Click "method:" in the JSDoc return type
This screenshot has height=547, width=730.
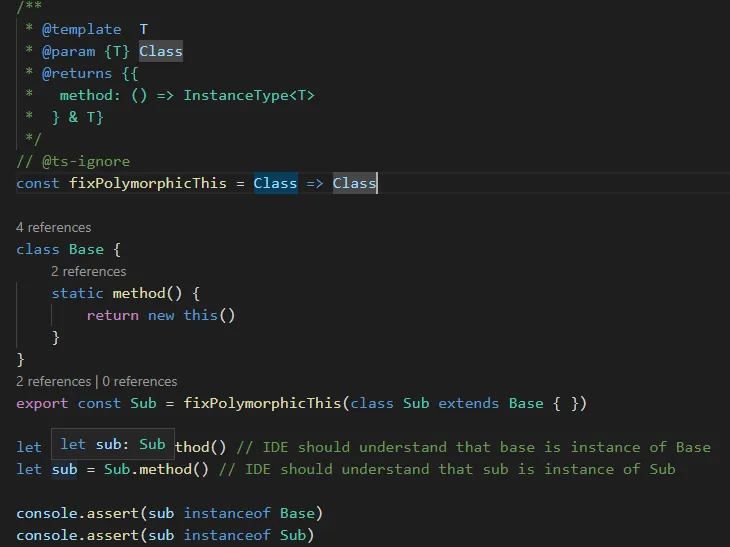point(90,95)
